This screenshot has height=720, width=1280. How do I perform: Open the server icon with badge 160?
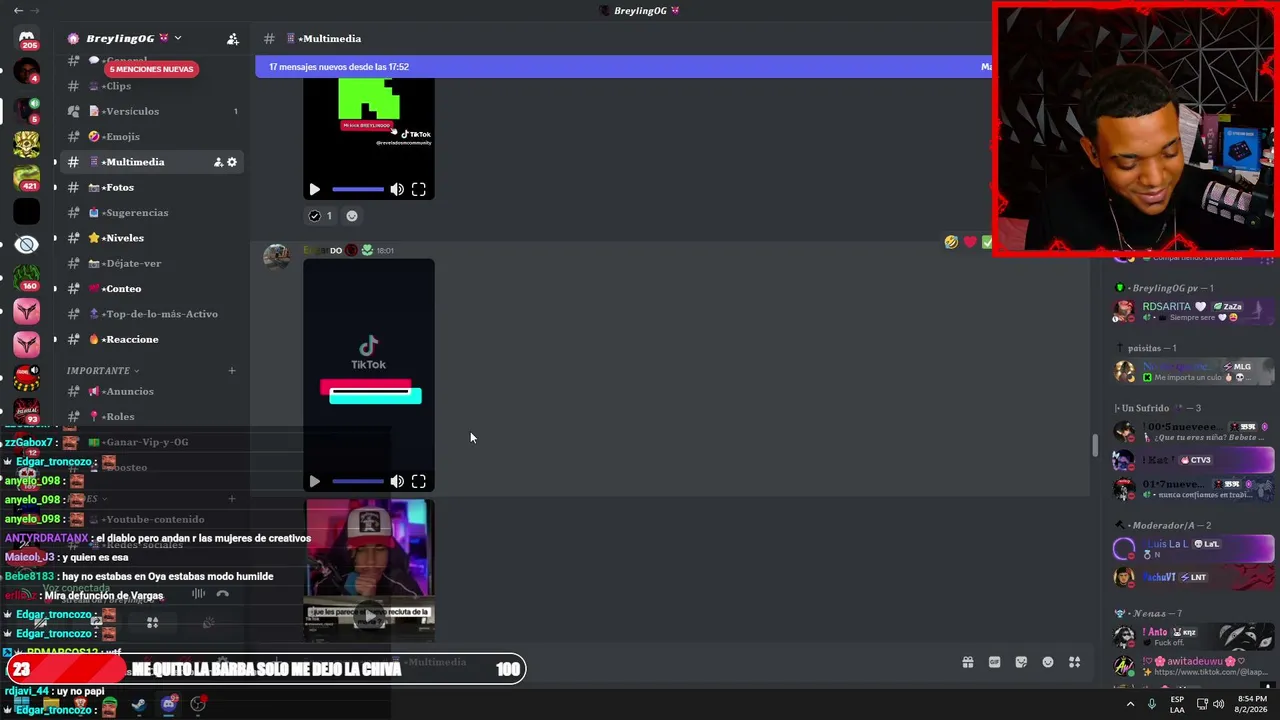27,277
